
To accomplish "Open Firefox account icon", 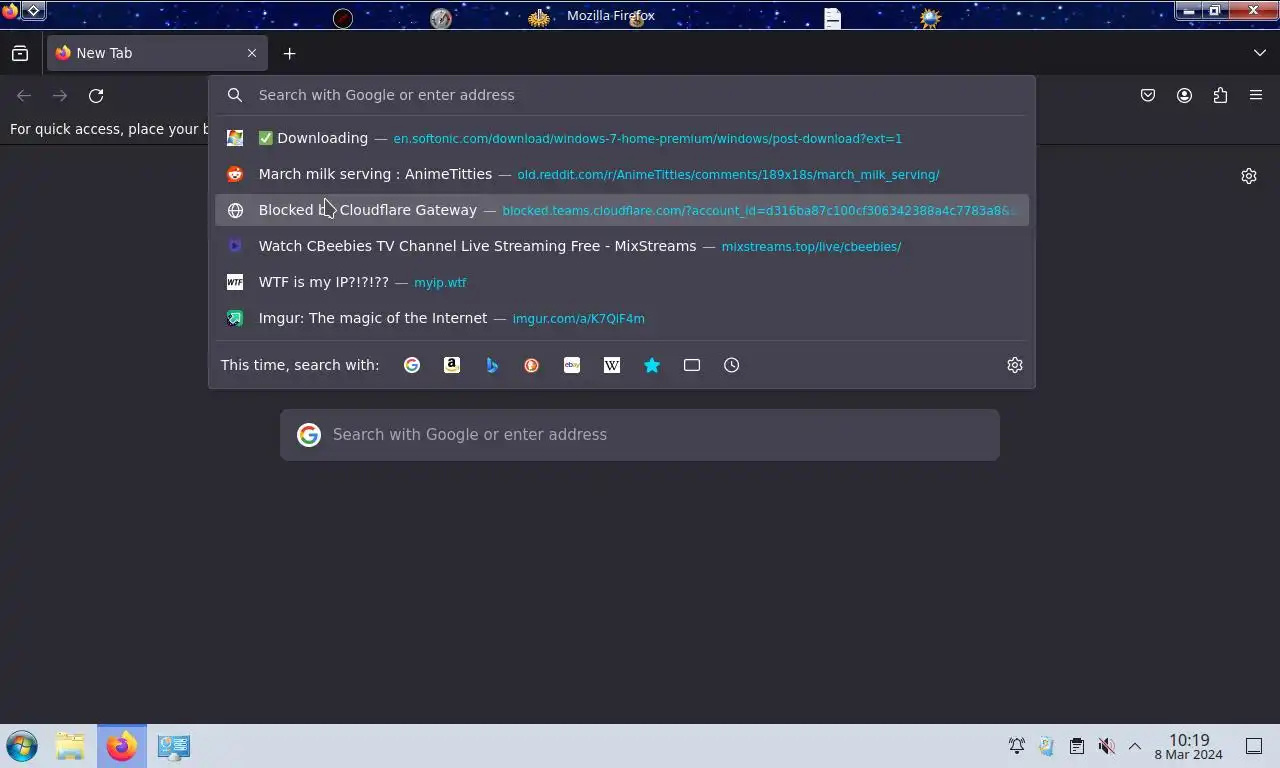I will click(x=1184, y=95).
